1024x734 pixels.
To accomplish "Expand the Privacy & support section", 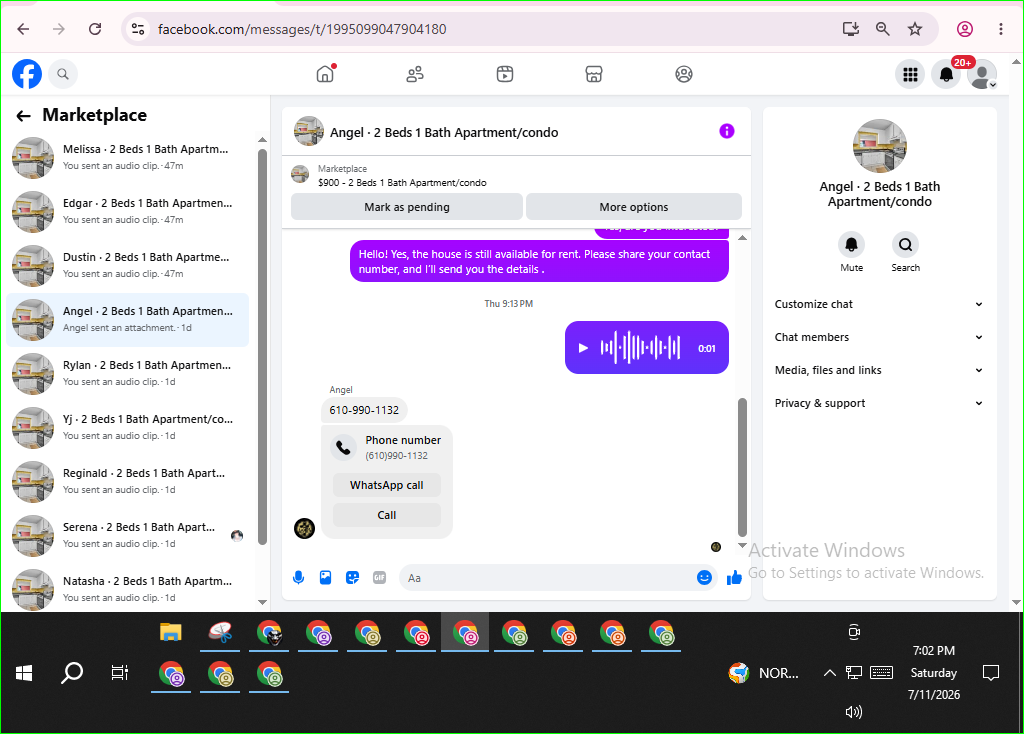I will pyautogui.click(x=878, y=403).
